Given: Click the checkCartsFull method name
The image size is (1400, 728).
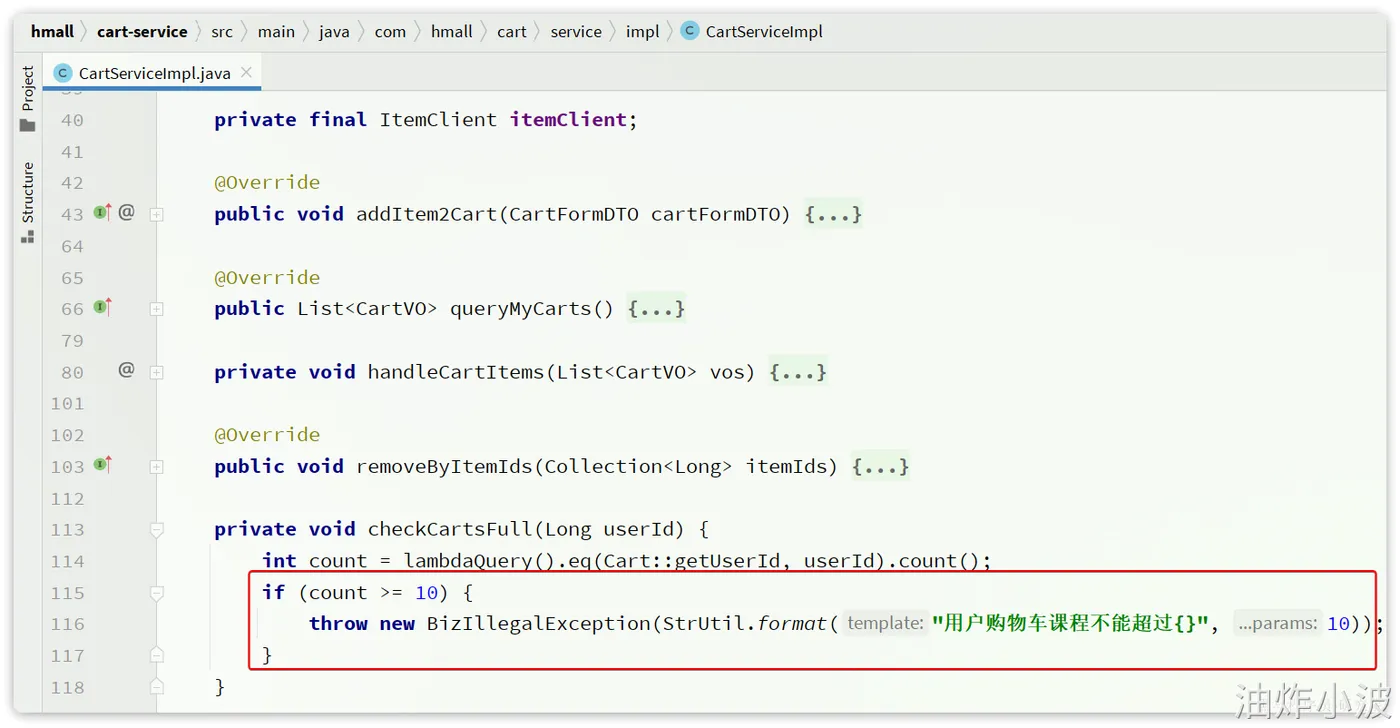Looking at the screenshot, I should (450, 530).
